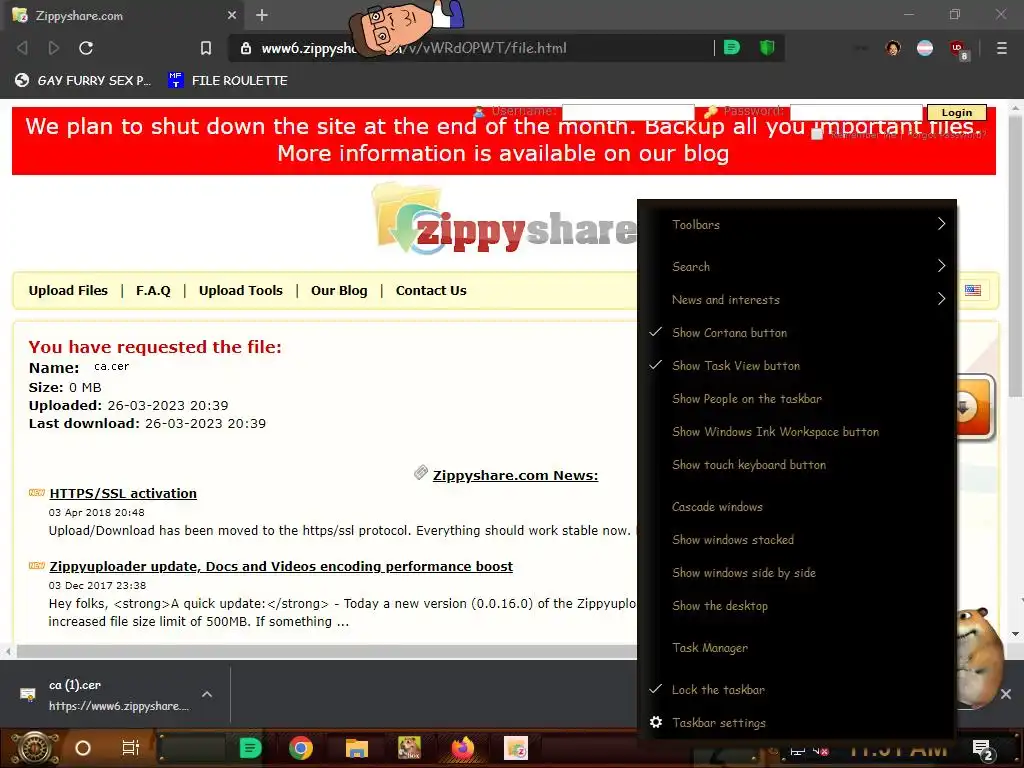This screenshot has width=1024, height=768.
Task: Open Taskbar settings
Action: pos(797,722)
